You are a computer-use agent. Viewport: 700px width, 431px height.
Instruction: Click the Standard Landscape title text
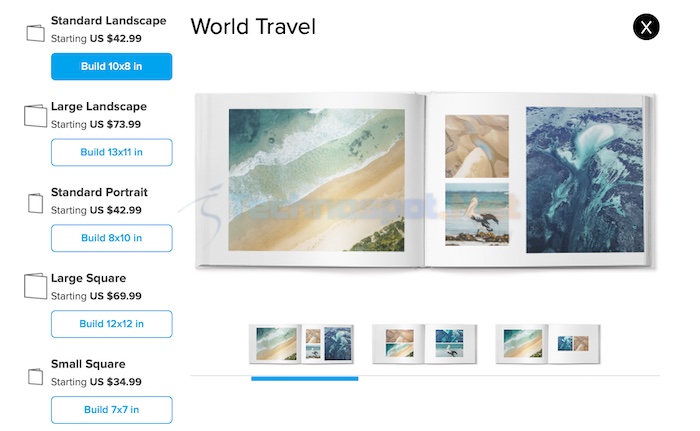coord(108,21)
